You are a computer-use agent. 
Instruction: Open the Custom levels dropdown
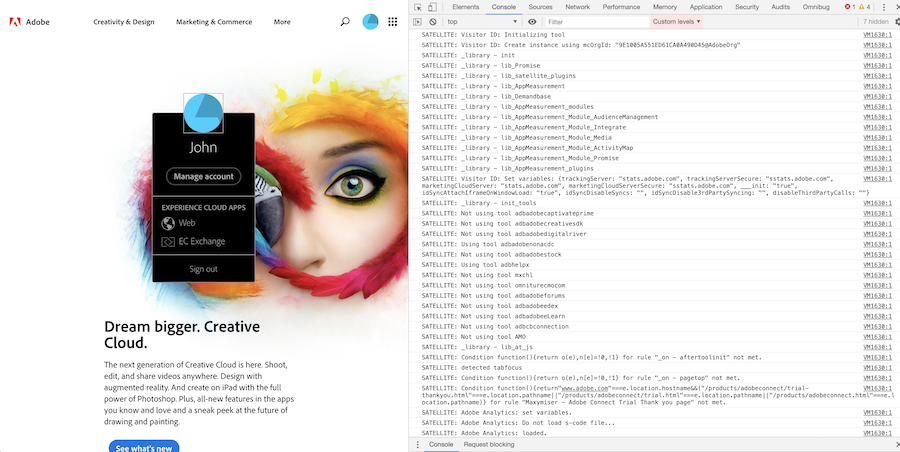677,22
